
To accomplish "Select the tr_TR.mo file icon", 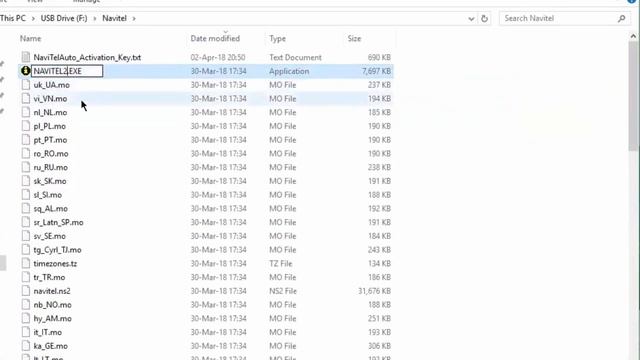I will pyautogui.click(x=26, y=277).
